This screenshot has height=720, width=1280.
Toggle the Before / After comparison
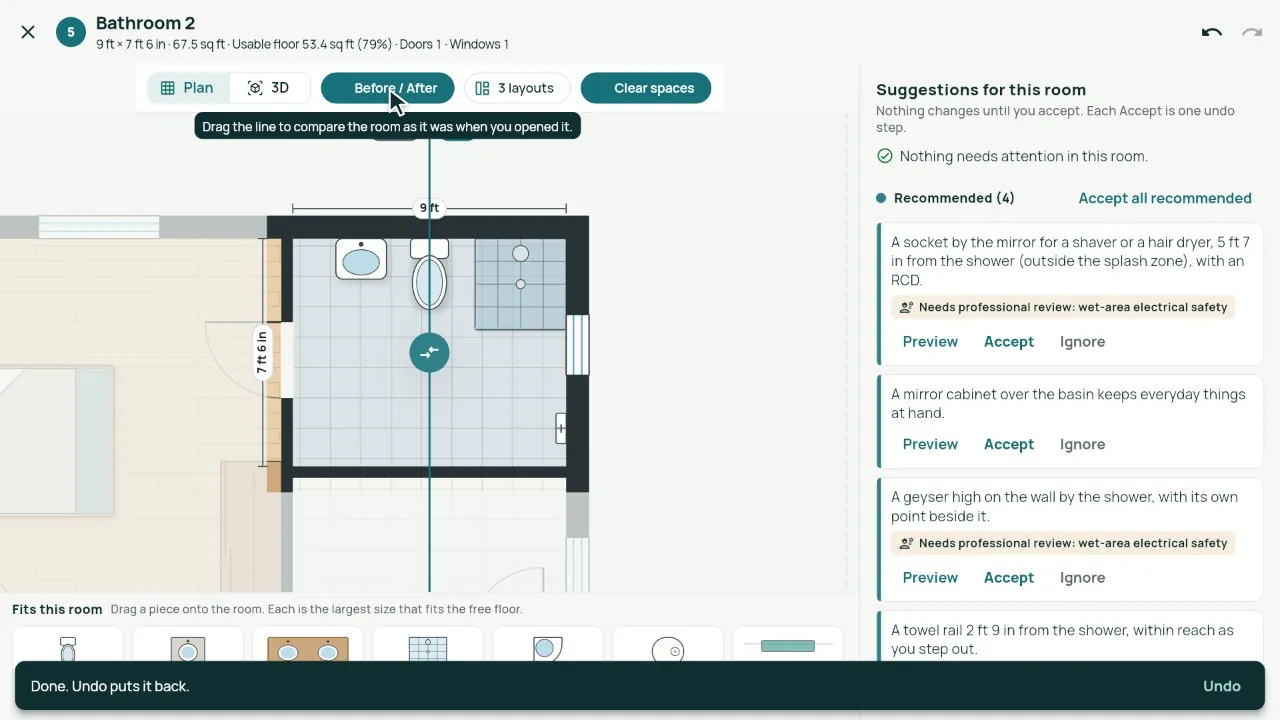click(x=387, y=88)
